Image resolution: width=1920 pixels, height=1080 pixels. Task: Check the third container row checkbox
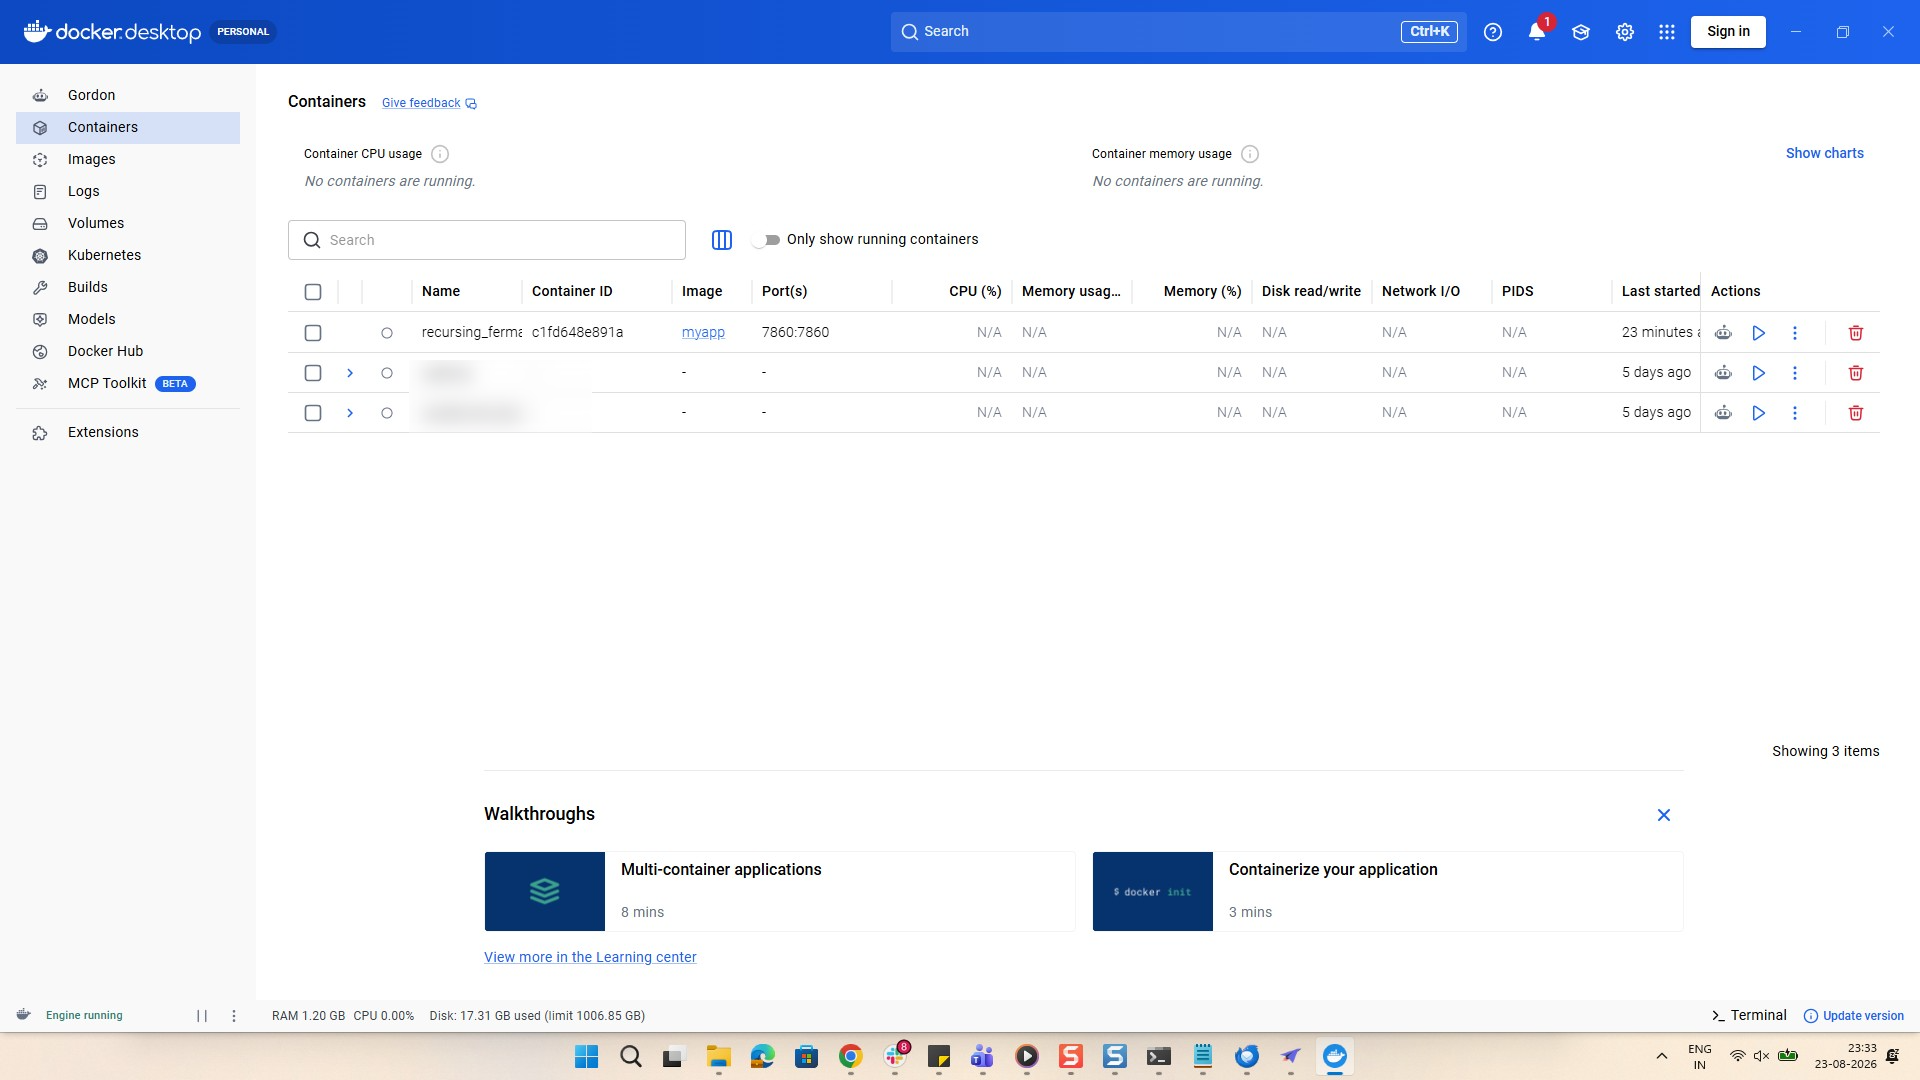[313, 413]
